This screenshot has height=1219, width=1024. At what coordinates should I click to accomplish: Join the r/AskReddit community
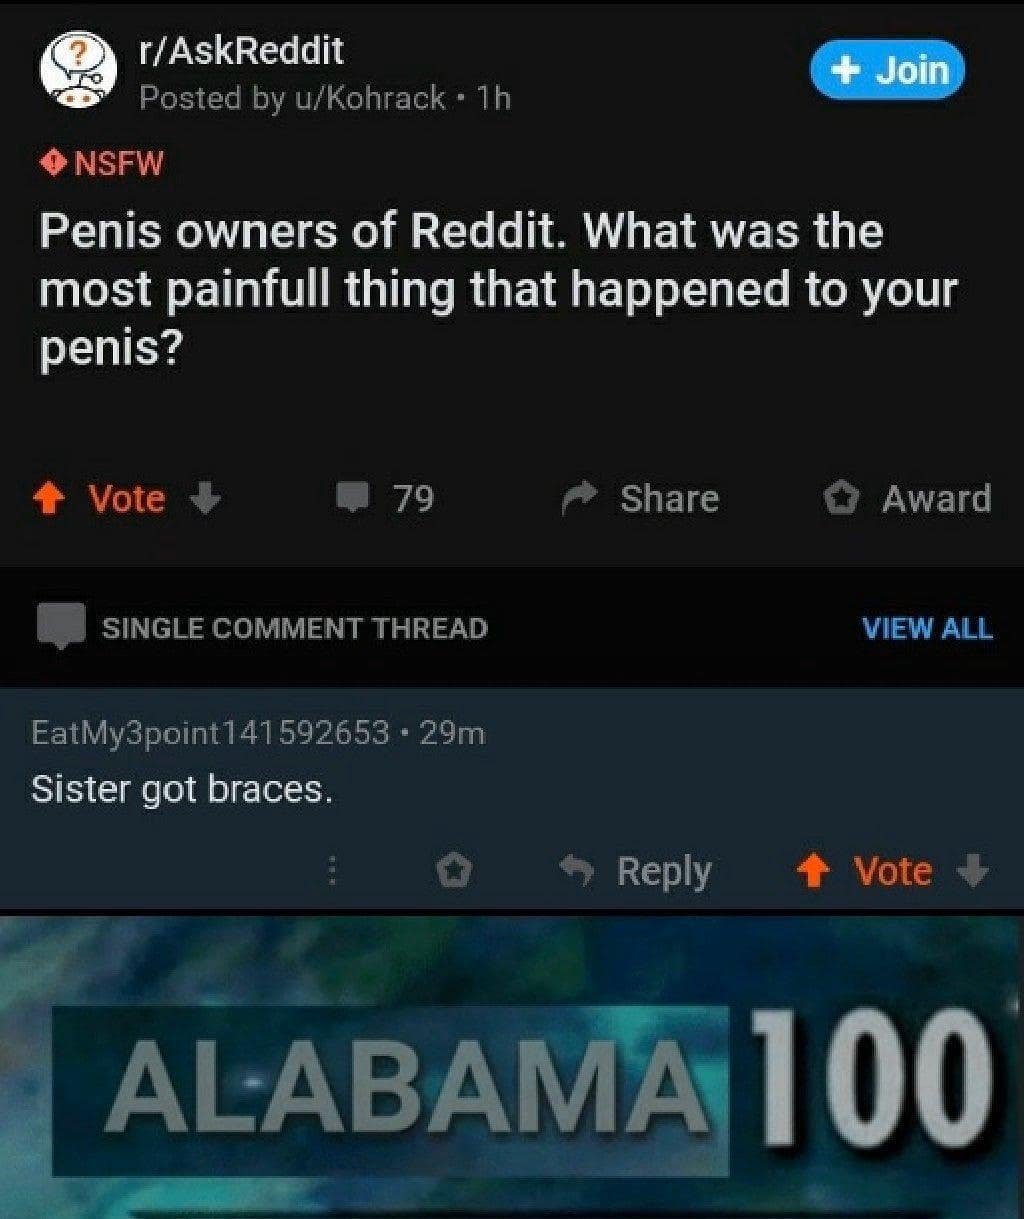click(887, 70)
